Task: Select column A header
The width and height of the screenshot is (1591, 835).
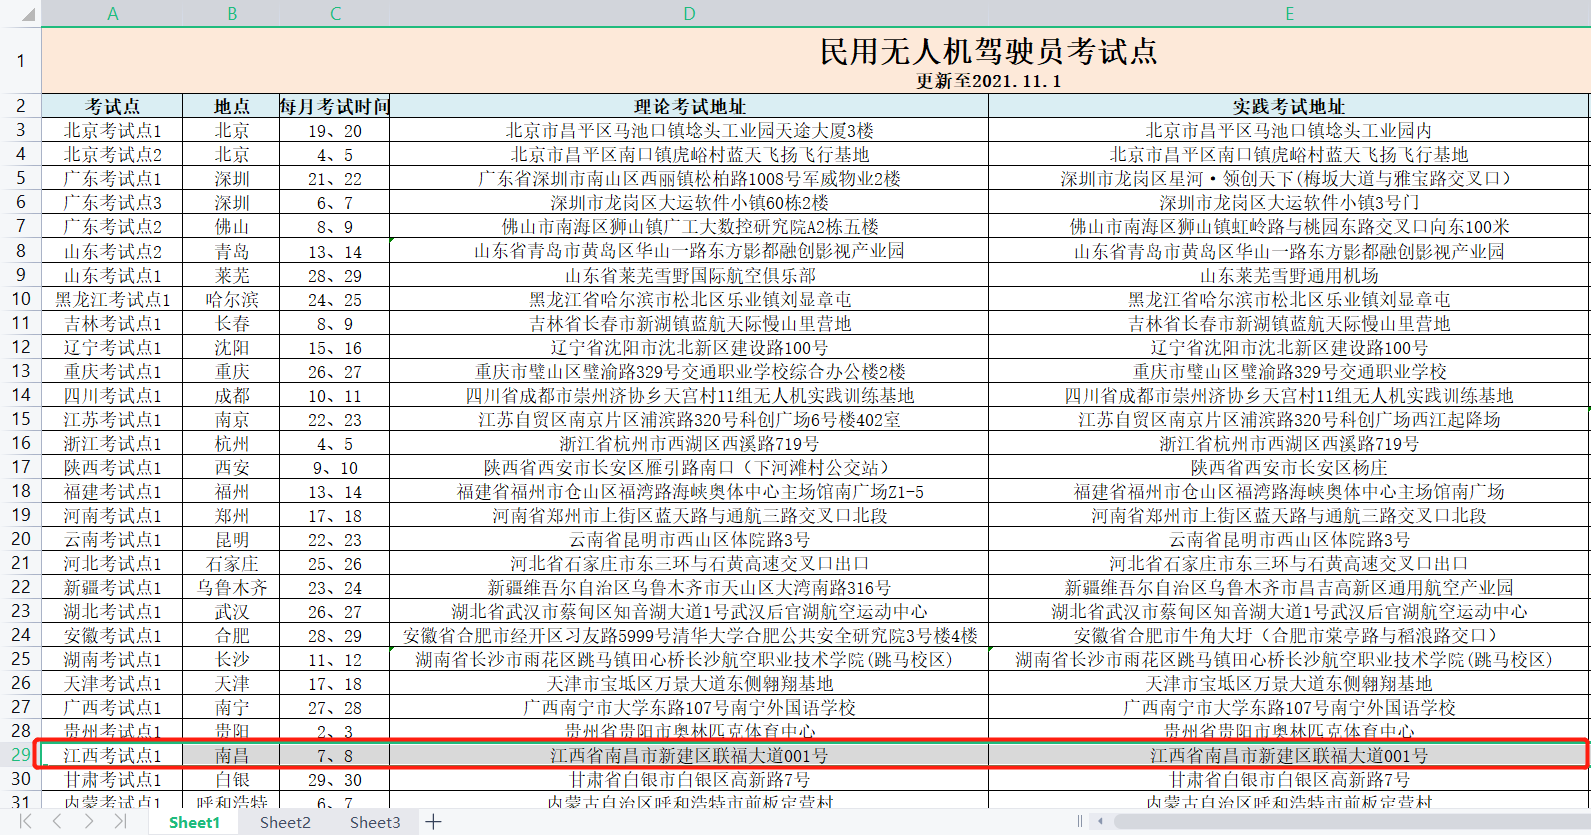Action: pos(112,13)
